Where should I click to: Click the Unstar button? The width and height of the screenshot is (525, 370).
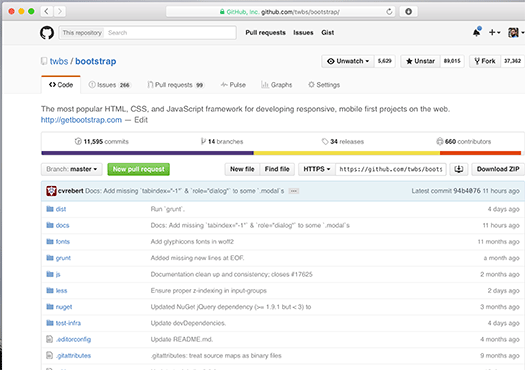[x=420, y=61]
